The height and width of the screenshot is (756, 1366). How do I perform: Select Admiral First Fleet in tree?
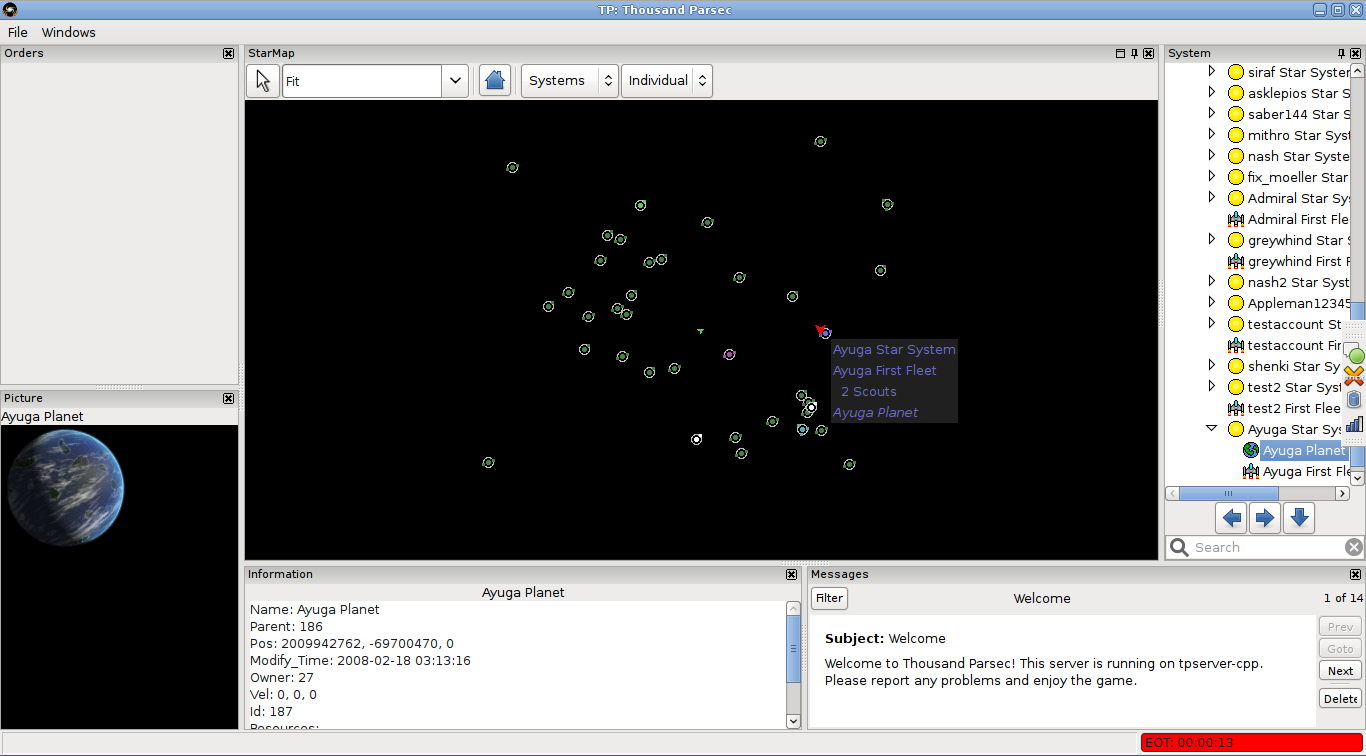tap(1298, 219)
